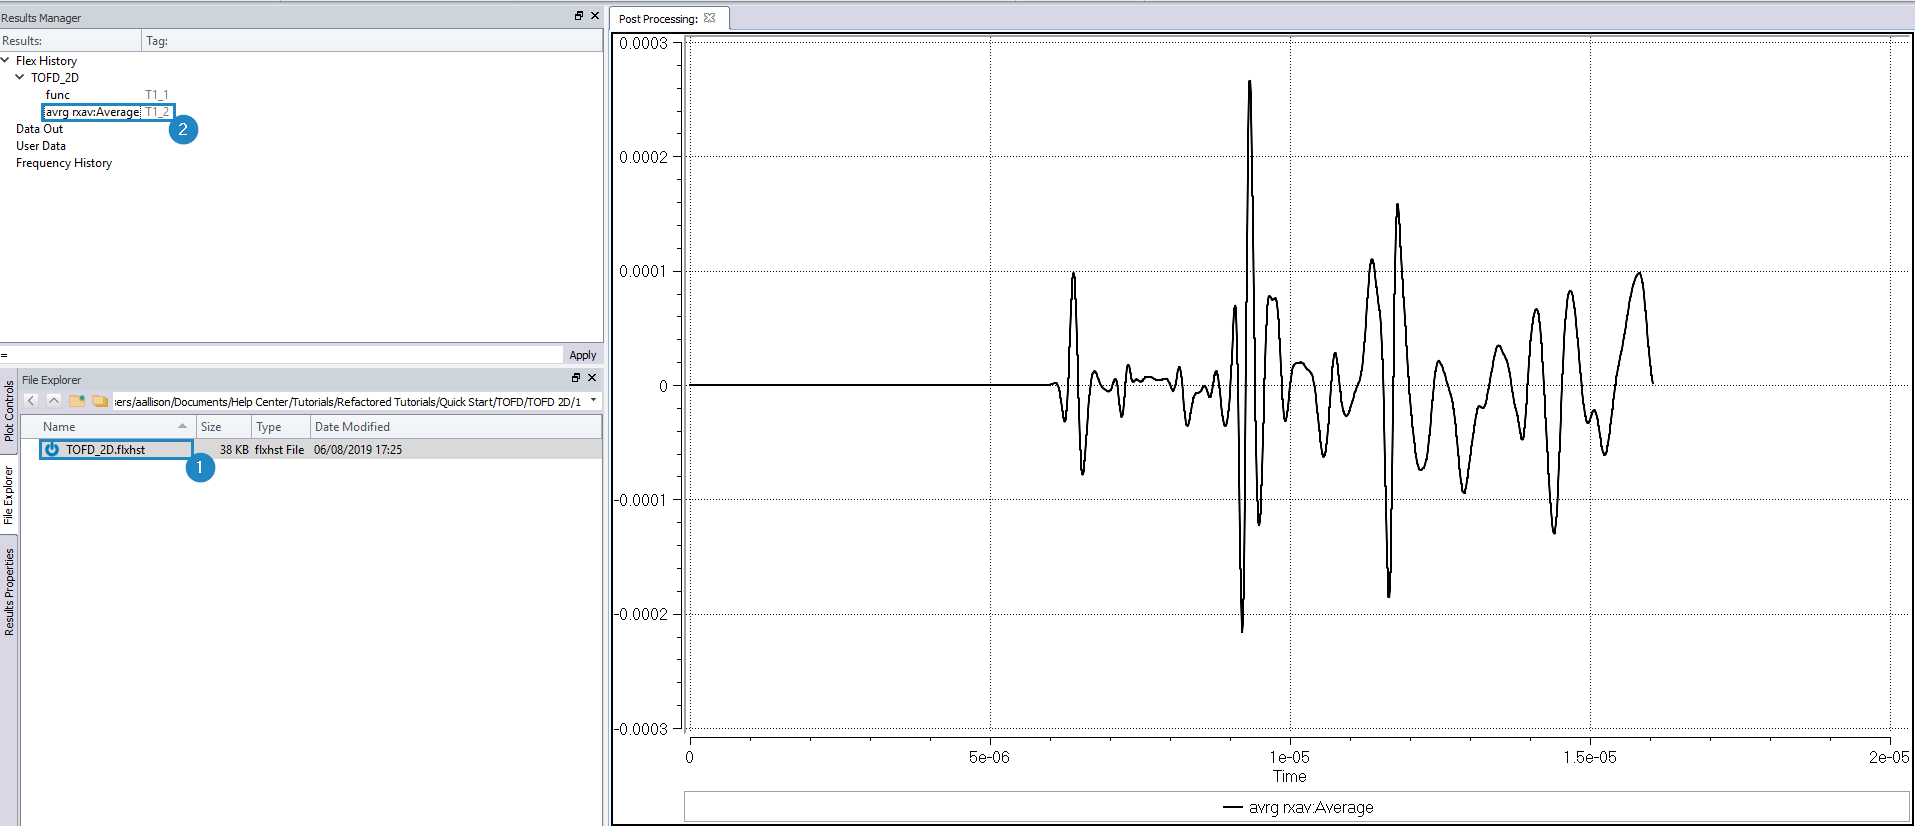1915x826 pixels.
Task: Select the User Data item
Action: coord(41,146)
